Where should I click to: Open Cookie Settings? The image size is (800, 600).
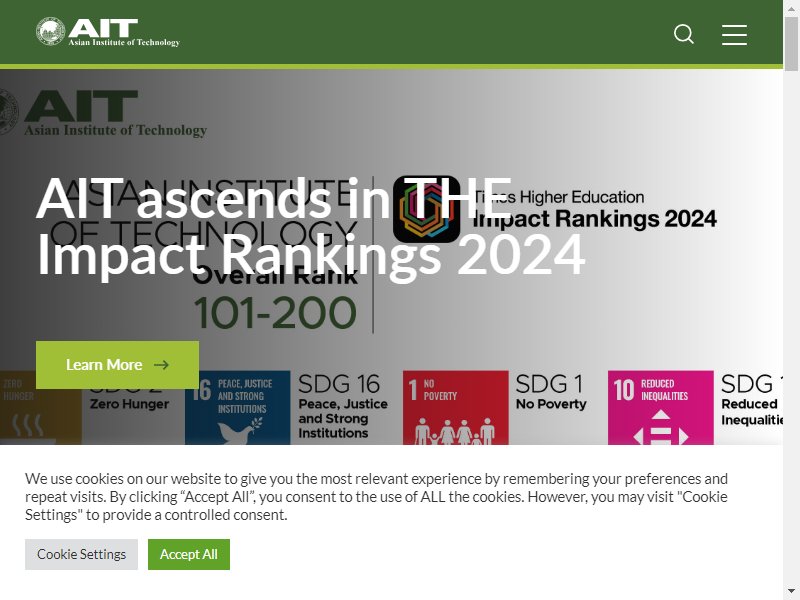pyautogui.click(x=82, y=554)
